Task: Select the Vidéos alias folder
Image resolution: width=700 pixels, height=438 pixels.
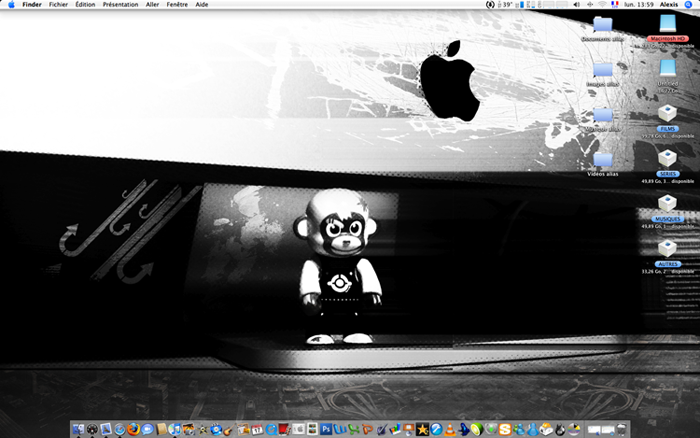Action: point(602,162)
